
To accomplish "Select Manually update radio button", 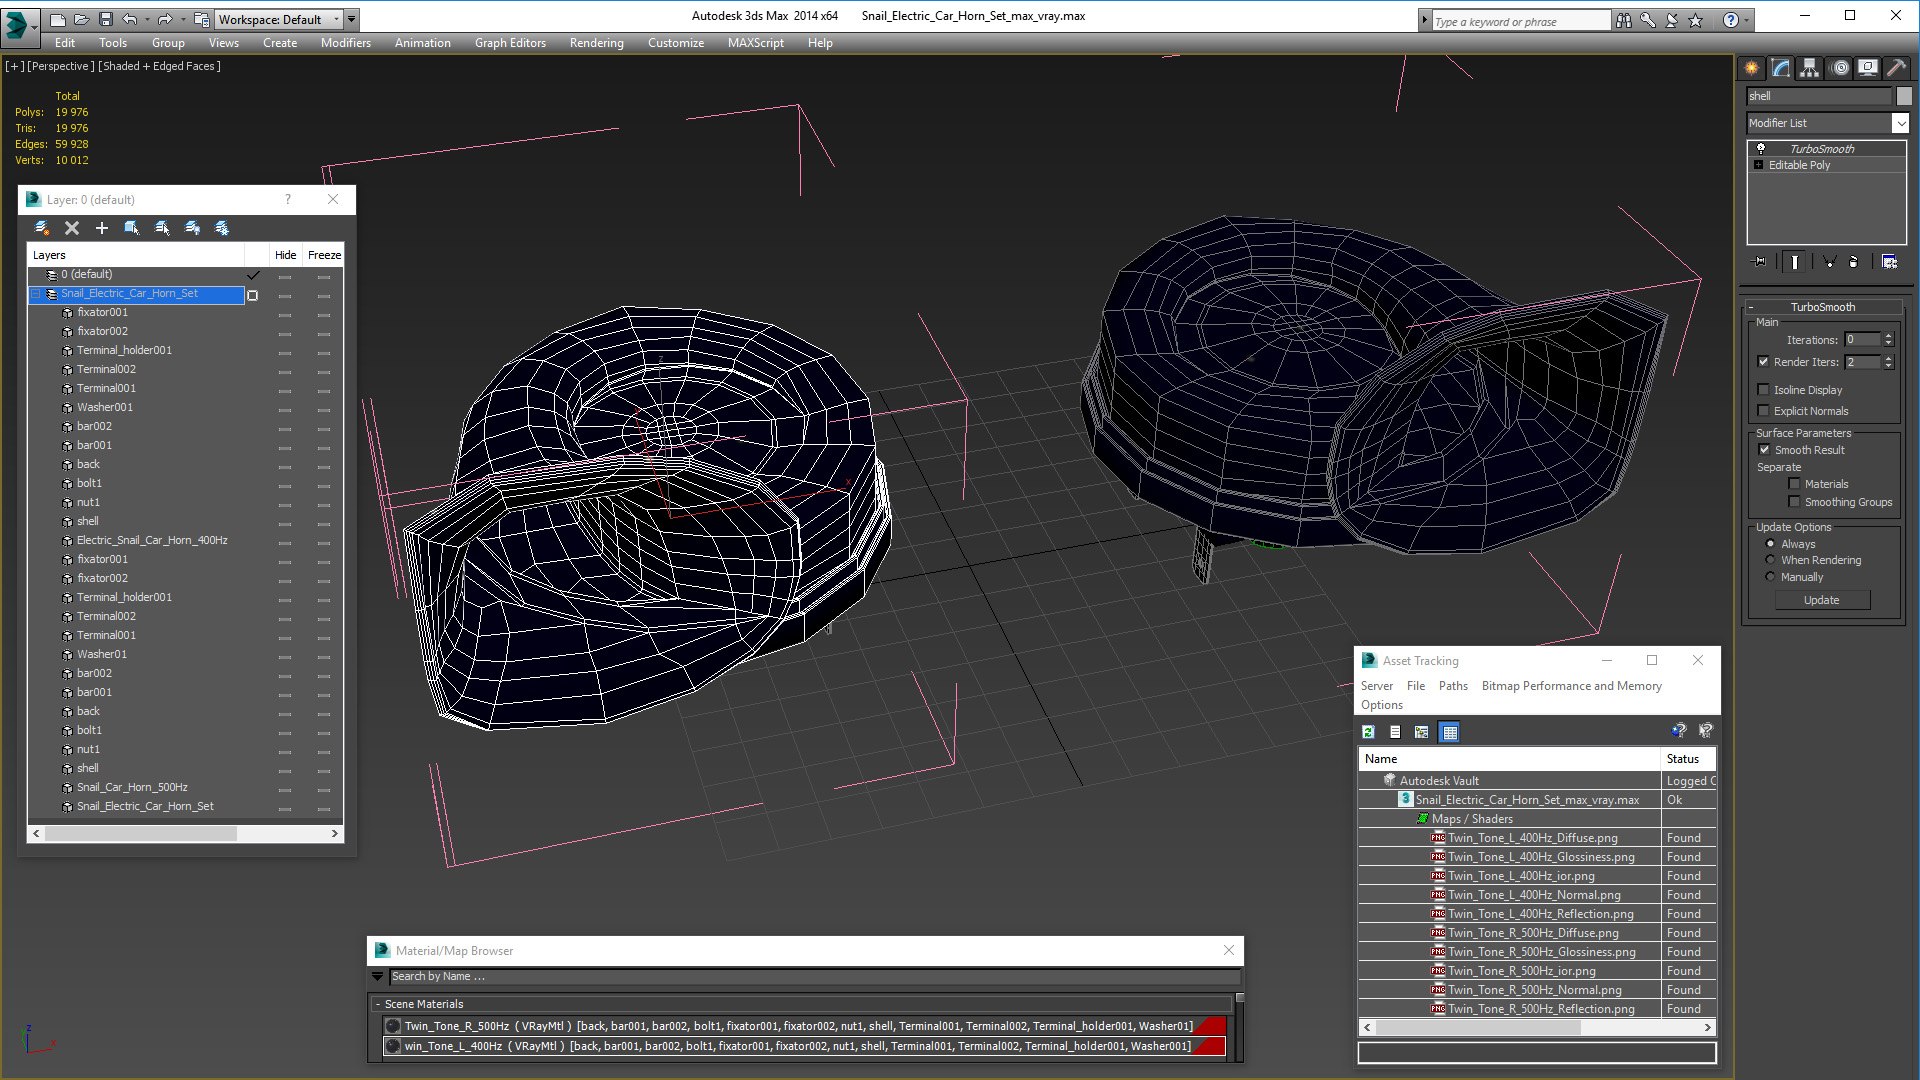I will tap(1770, 577).
